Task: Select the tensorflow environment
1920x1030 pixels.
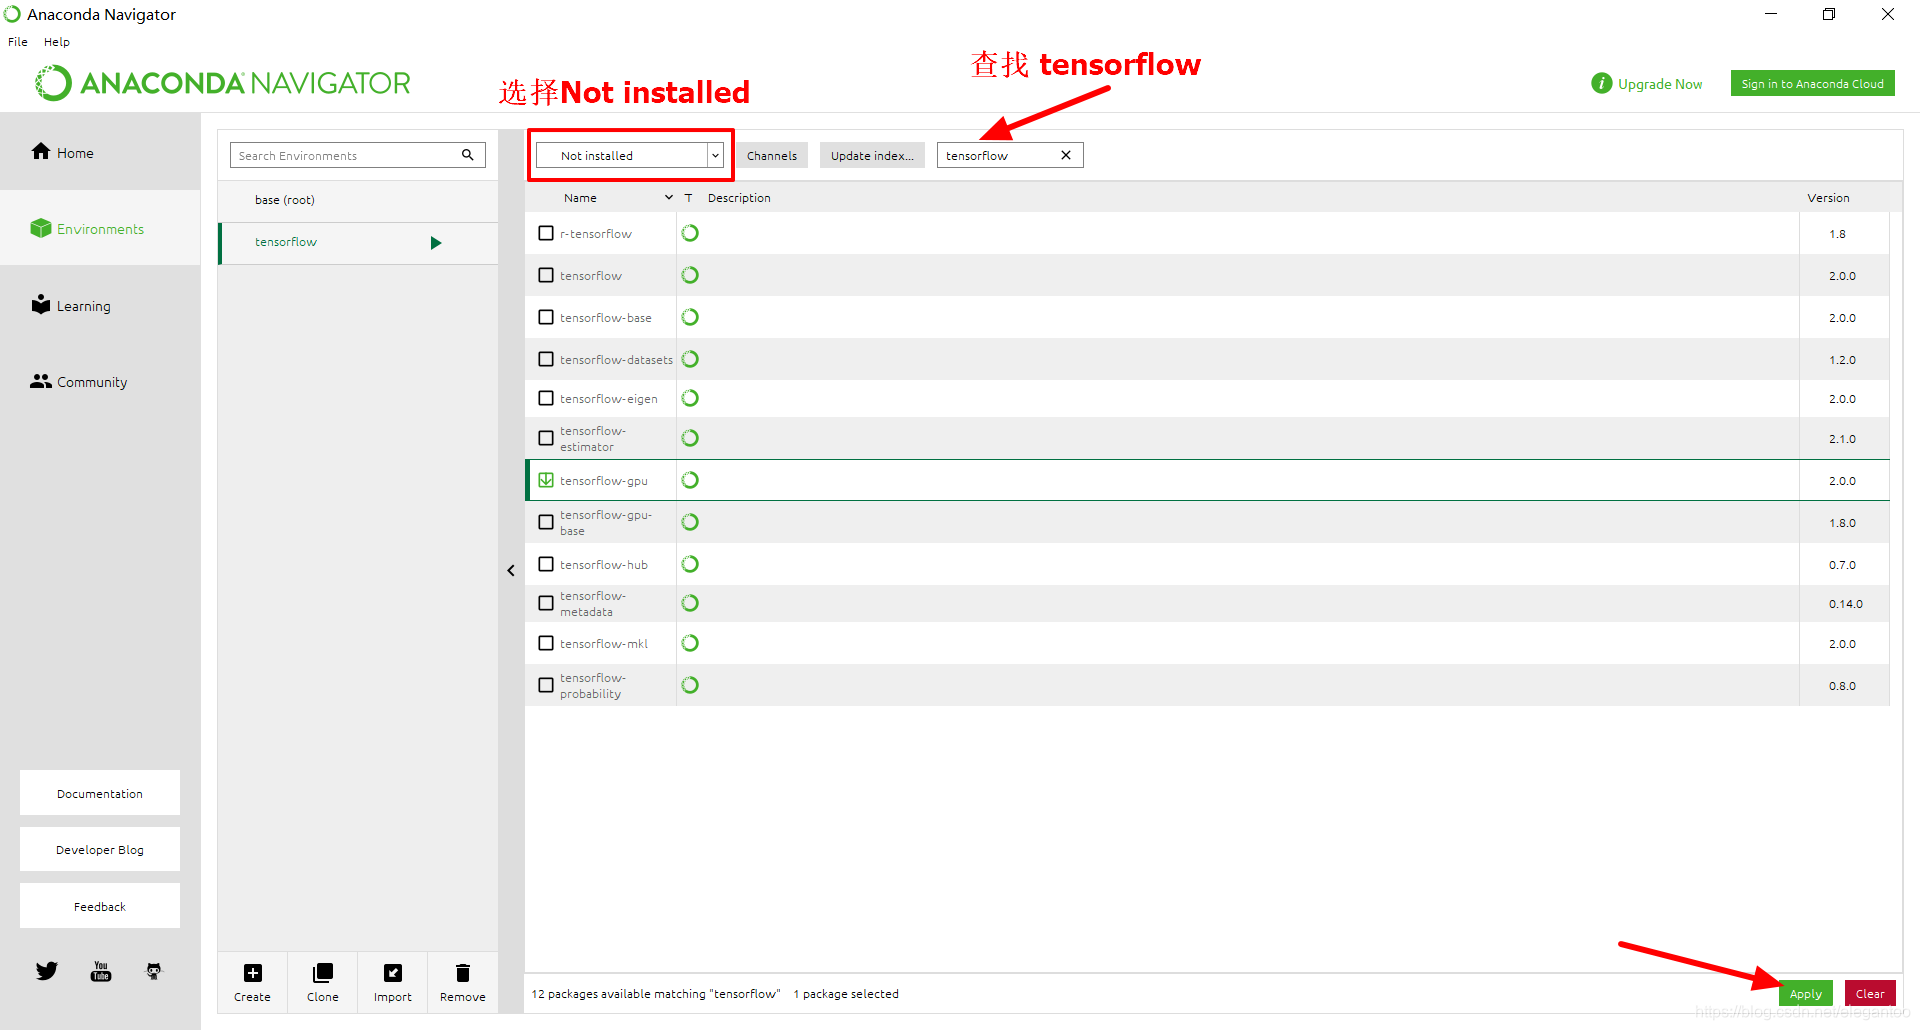Action: tap(358, 243)
